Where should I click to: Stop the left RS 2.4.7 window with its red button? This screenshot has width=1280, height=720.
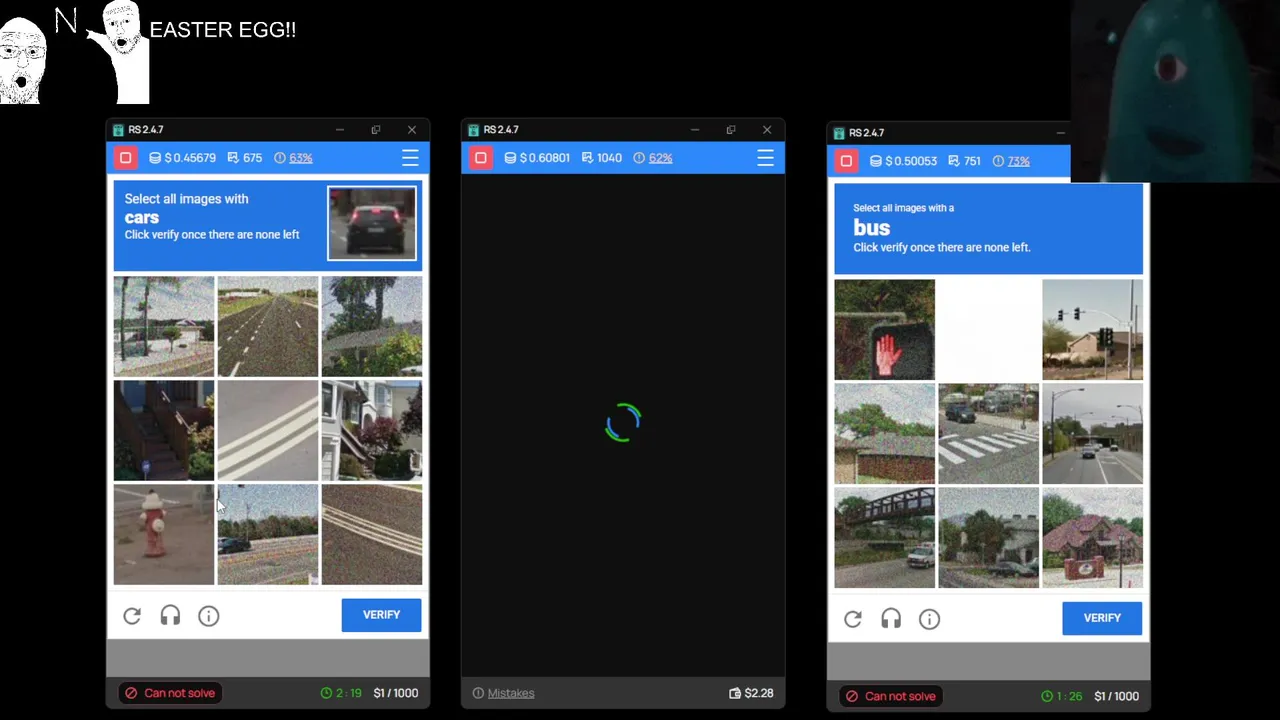pyautogui.click(x=125, y=158)
